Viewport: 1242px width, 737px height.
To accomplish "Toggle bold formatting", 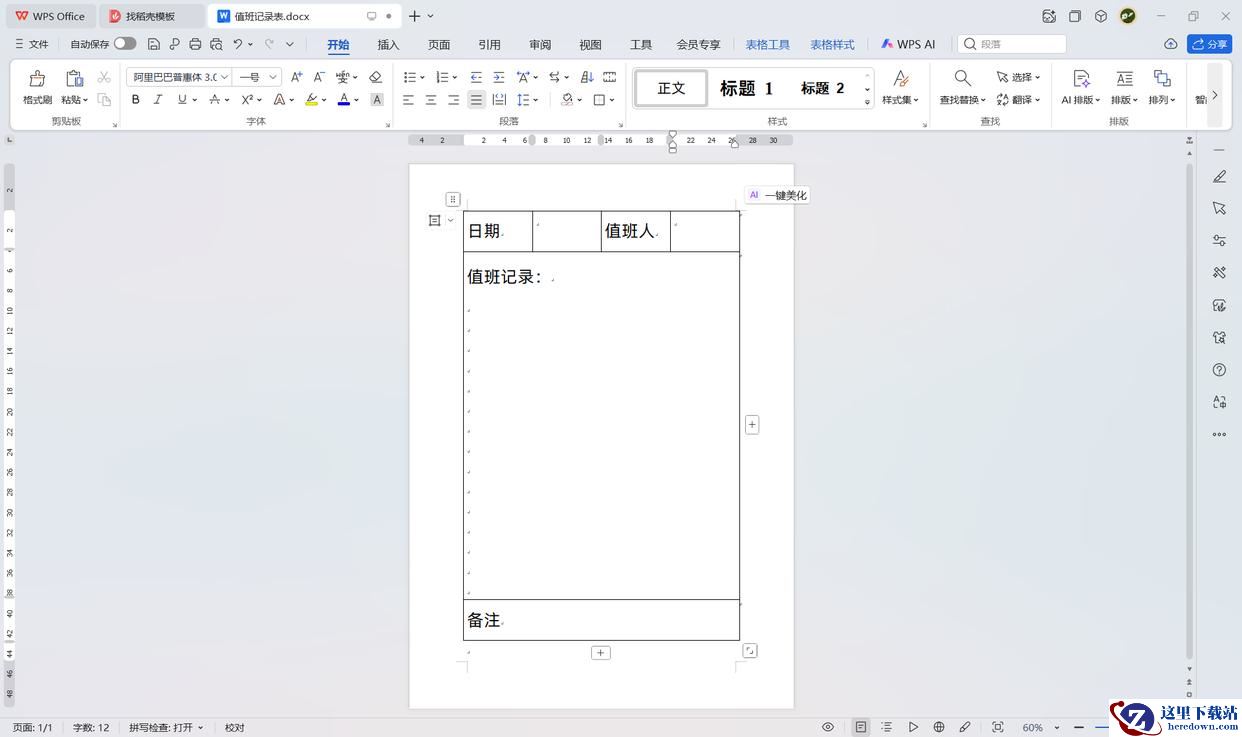I will coord(136,100).
